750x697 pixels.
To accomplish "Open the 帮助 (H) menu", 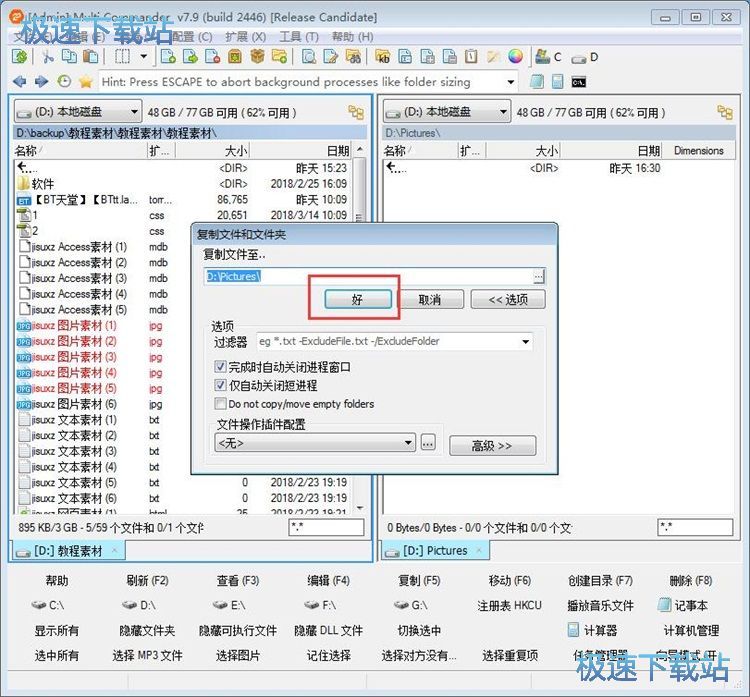I will tap(353, 37).
